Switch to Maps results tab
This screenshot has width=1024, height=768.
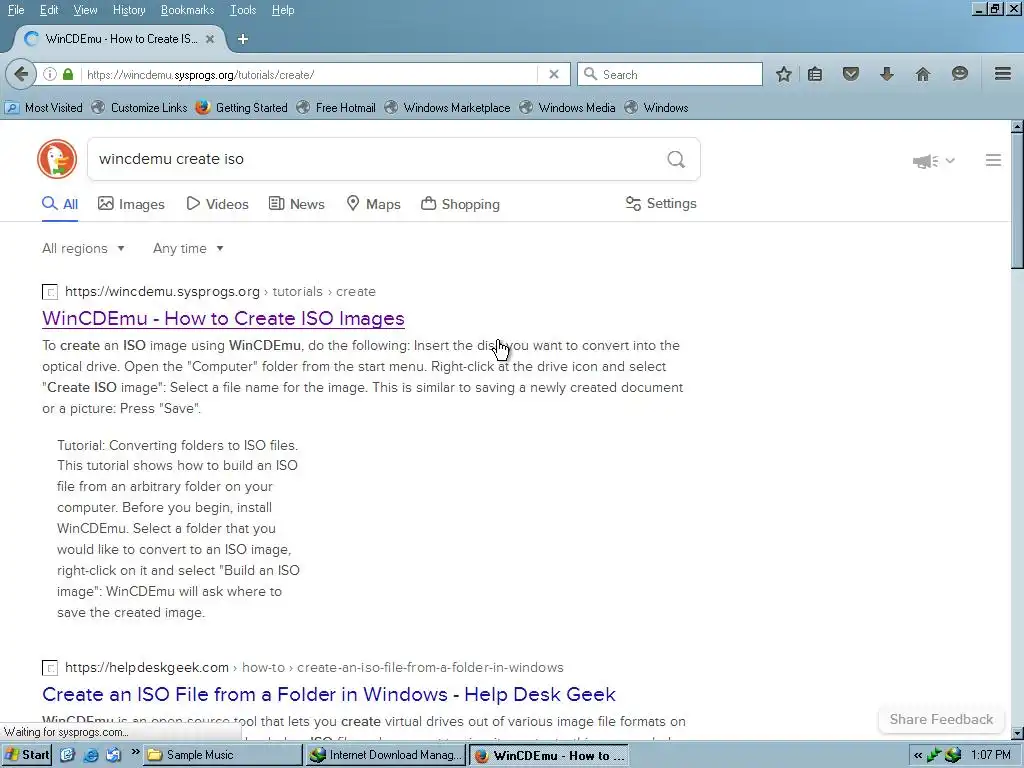(374, 204)
